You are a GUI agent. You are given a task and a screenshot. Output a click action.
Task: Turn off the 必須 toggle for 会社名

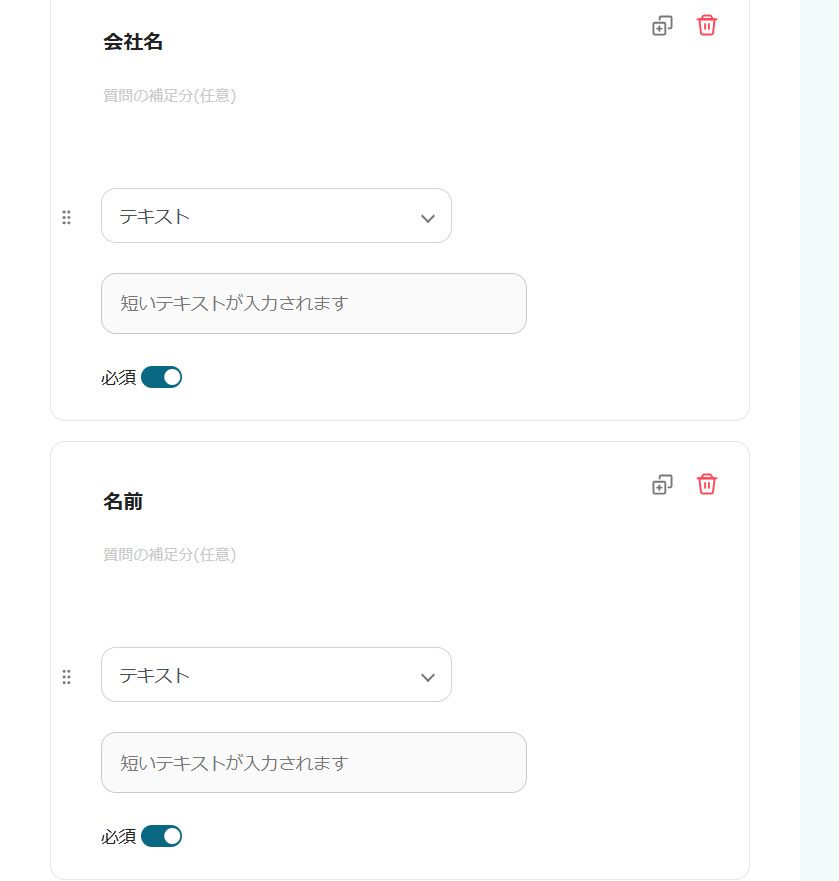pyautogui.click(x=161, y=377)
